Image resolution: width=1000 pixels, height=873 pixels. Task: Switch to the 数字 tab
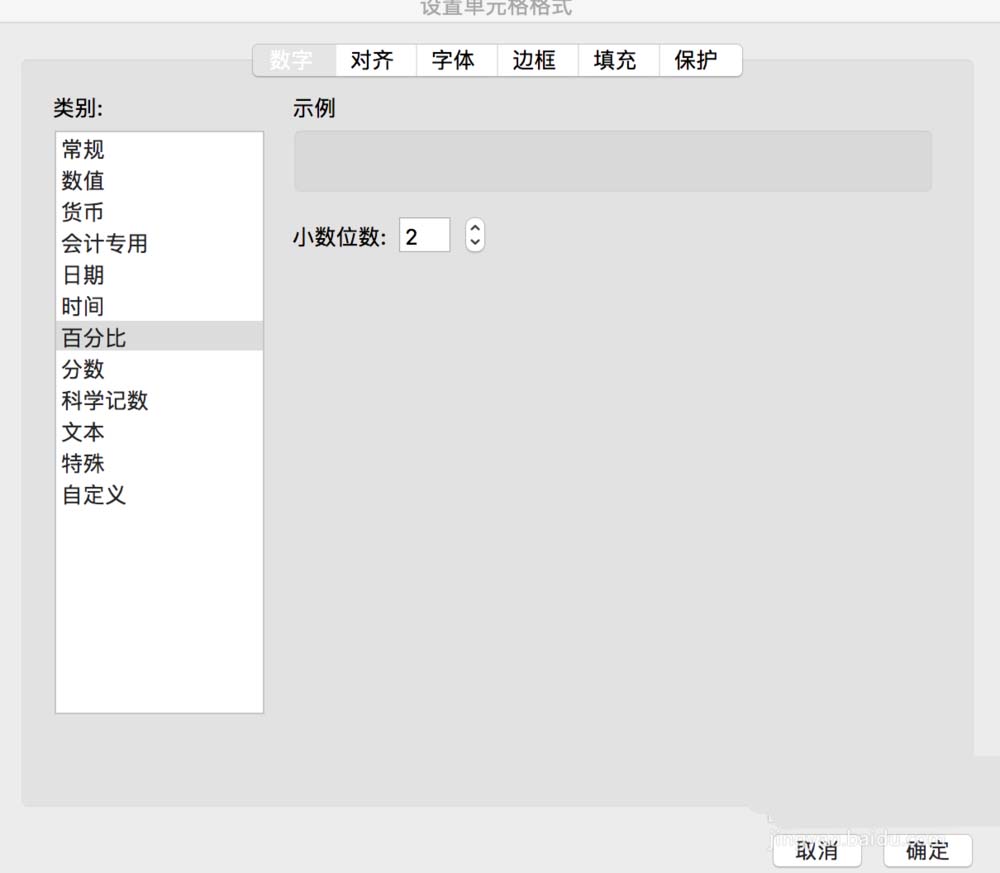[292, 60]
